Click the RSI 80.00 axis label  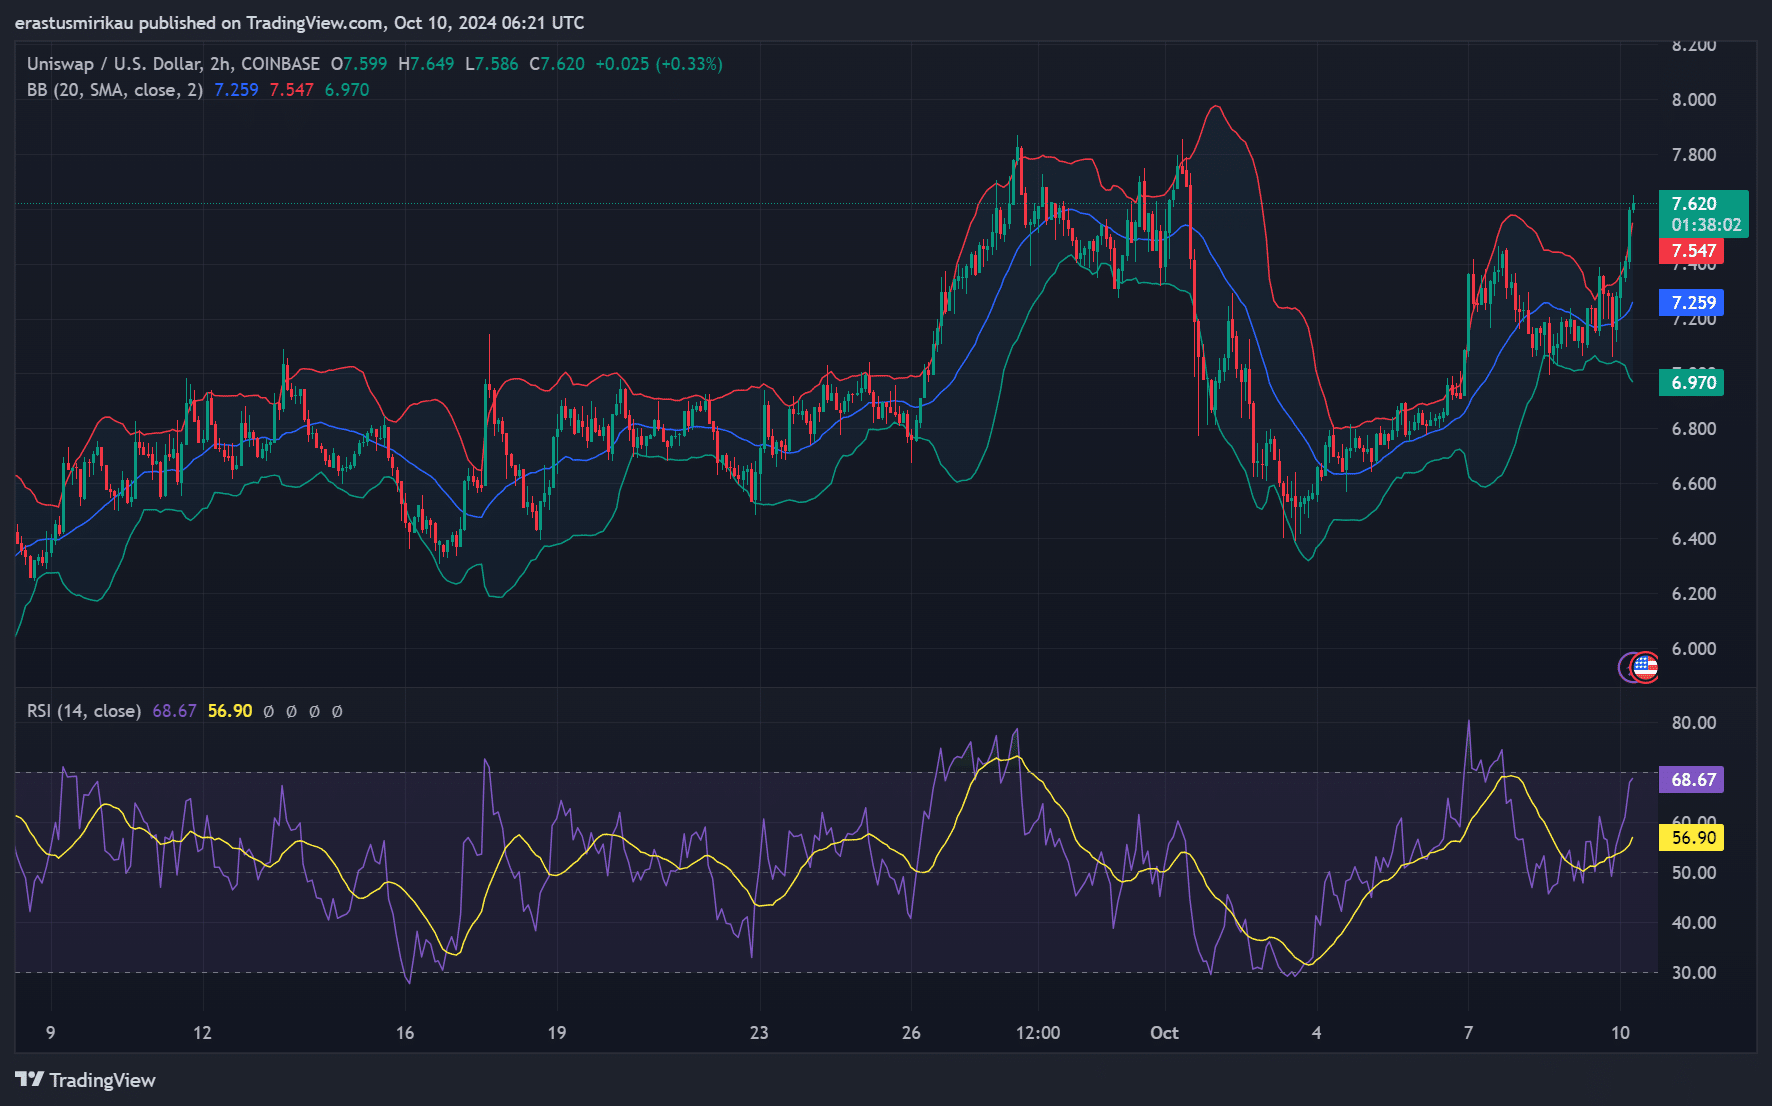pyautogui.click(x=1694, y=723)
